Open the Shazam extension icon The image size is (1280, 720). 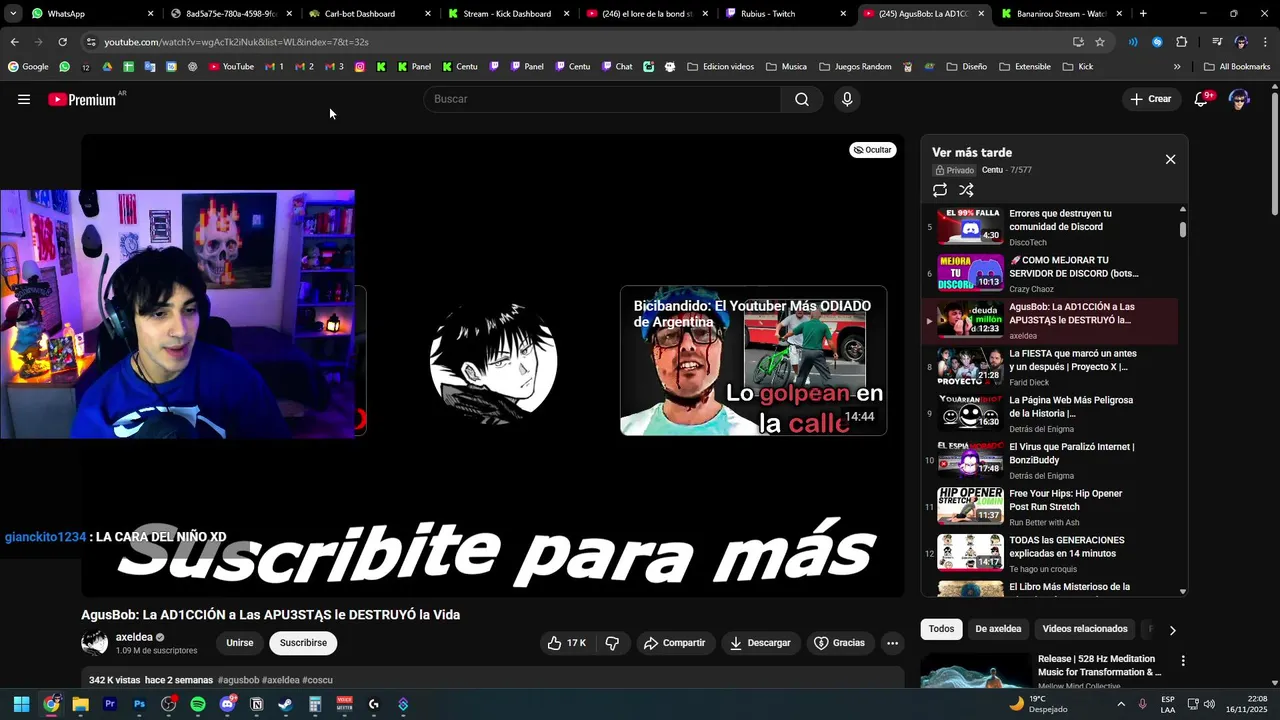pos(1157,42)
